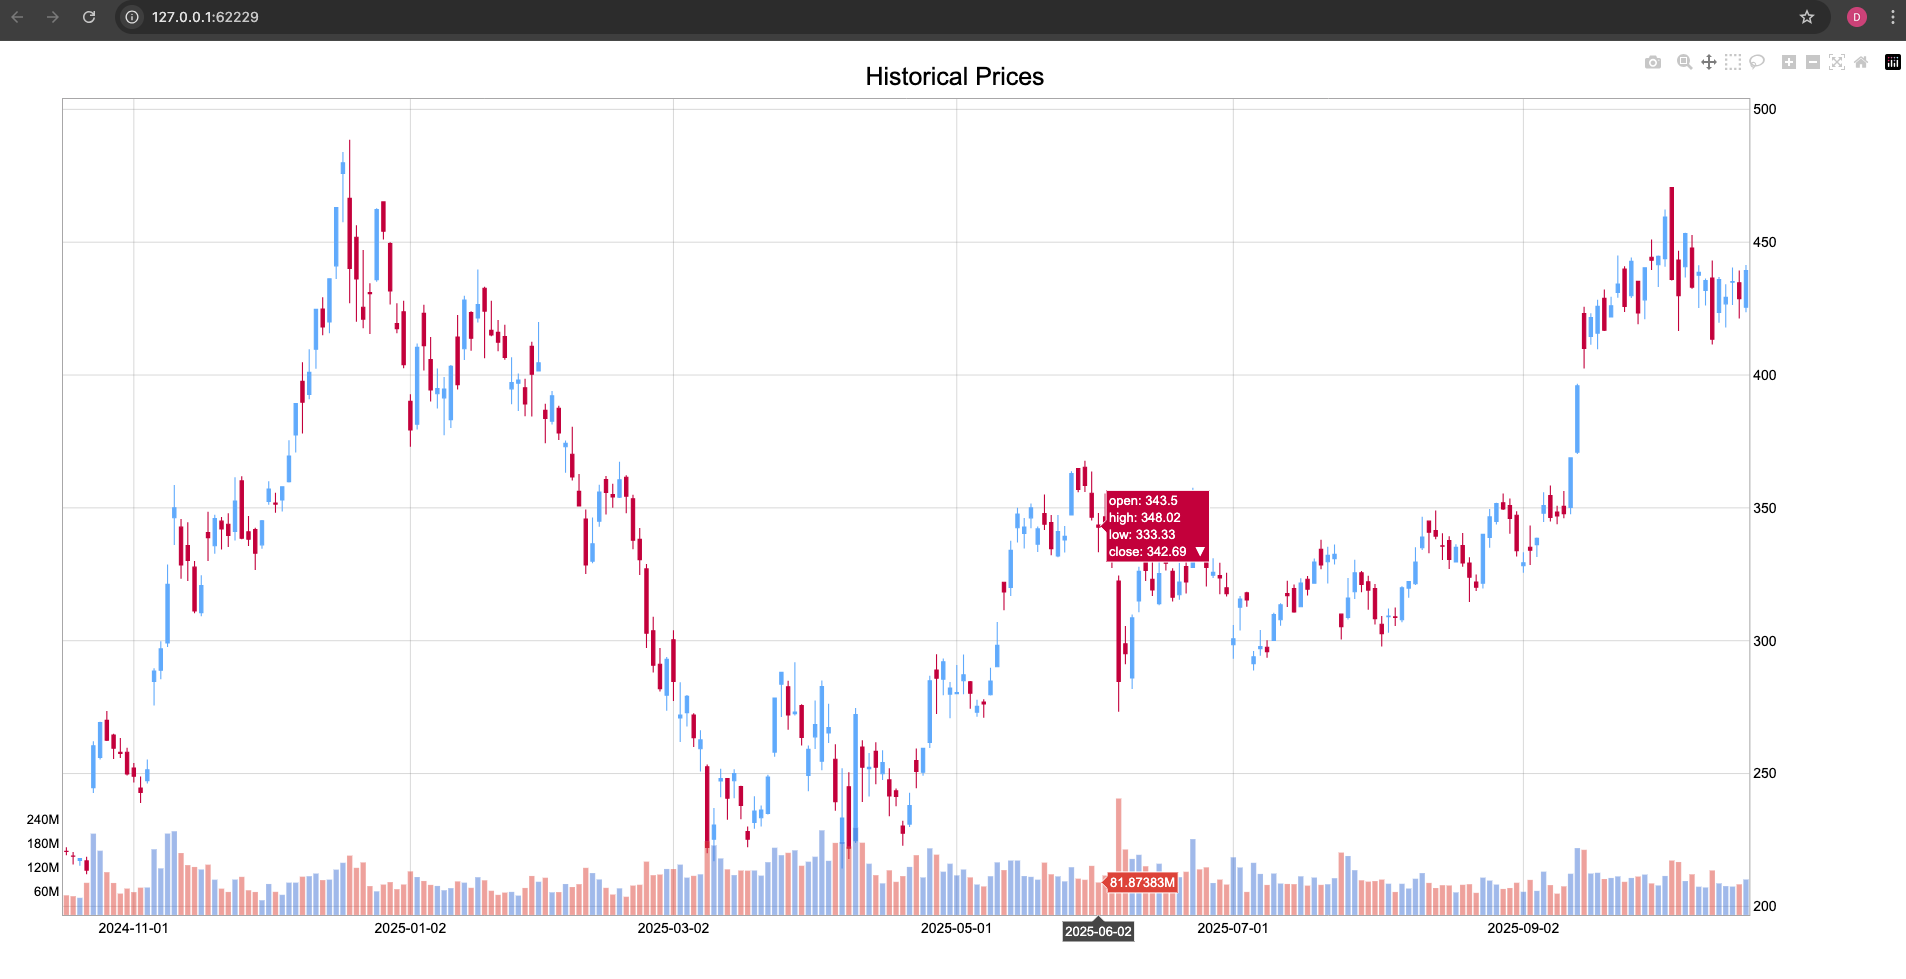Open the browser profile avatar
This screenshot has width=1906, height=979.
(x=1857, y=17)
